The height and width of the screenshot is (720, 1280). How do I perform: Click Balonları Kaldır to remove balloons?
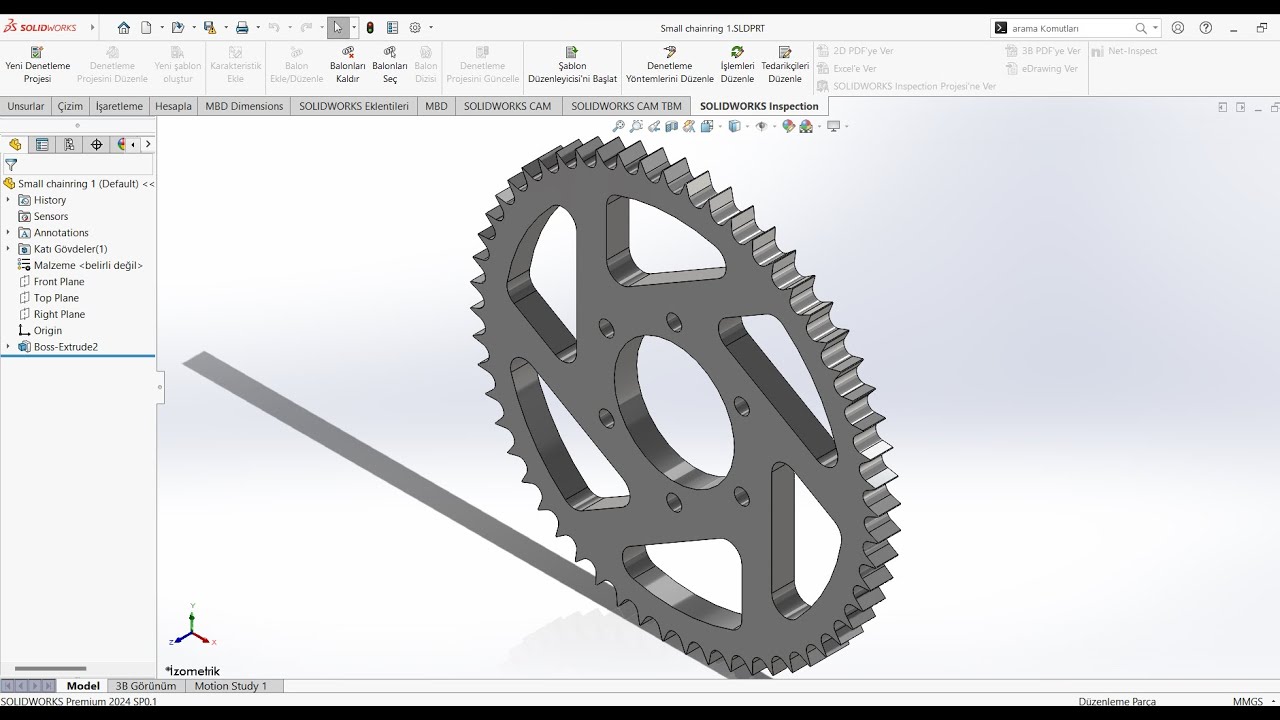(348, 65)
